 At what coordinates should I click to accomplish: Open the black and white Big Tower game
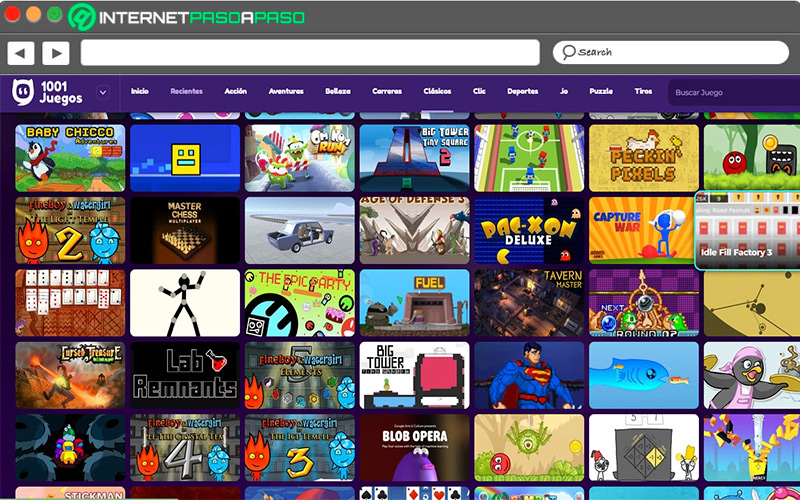(414, 376)
